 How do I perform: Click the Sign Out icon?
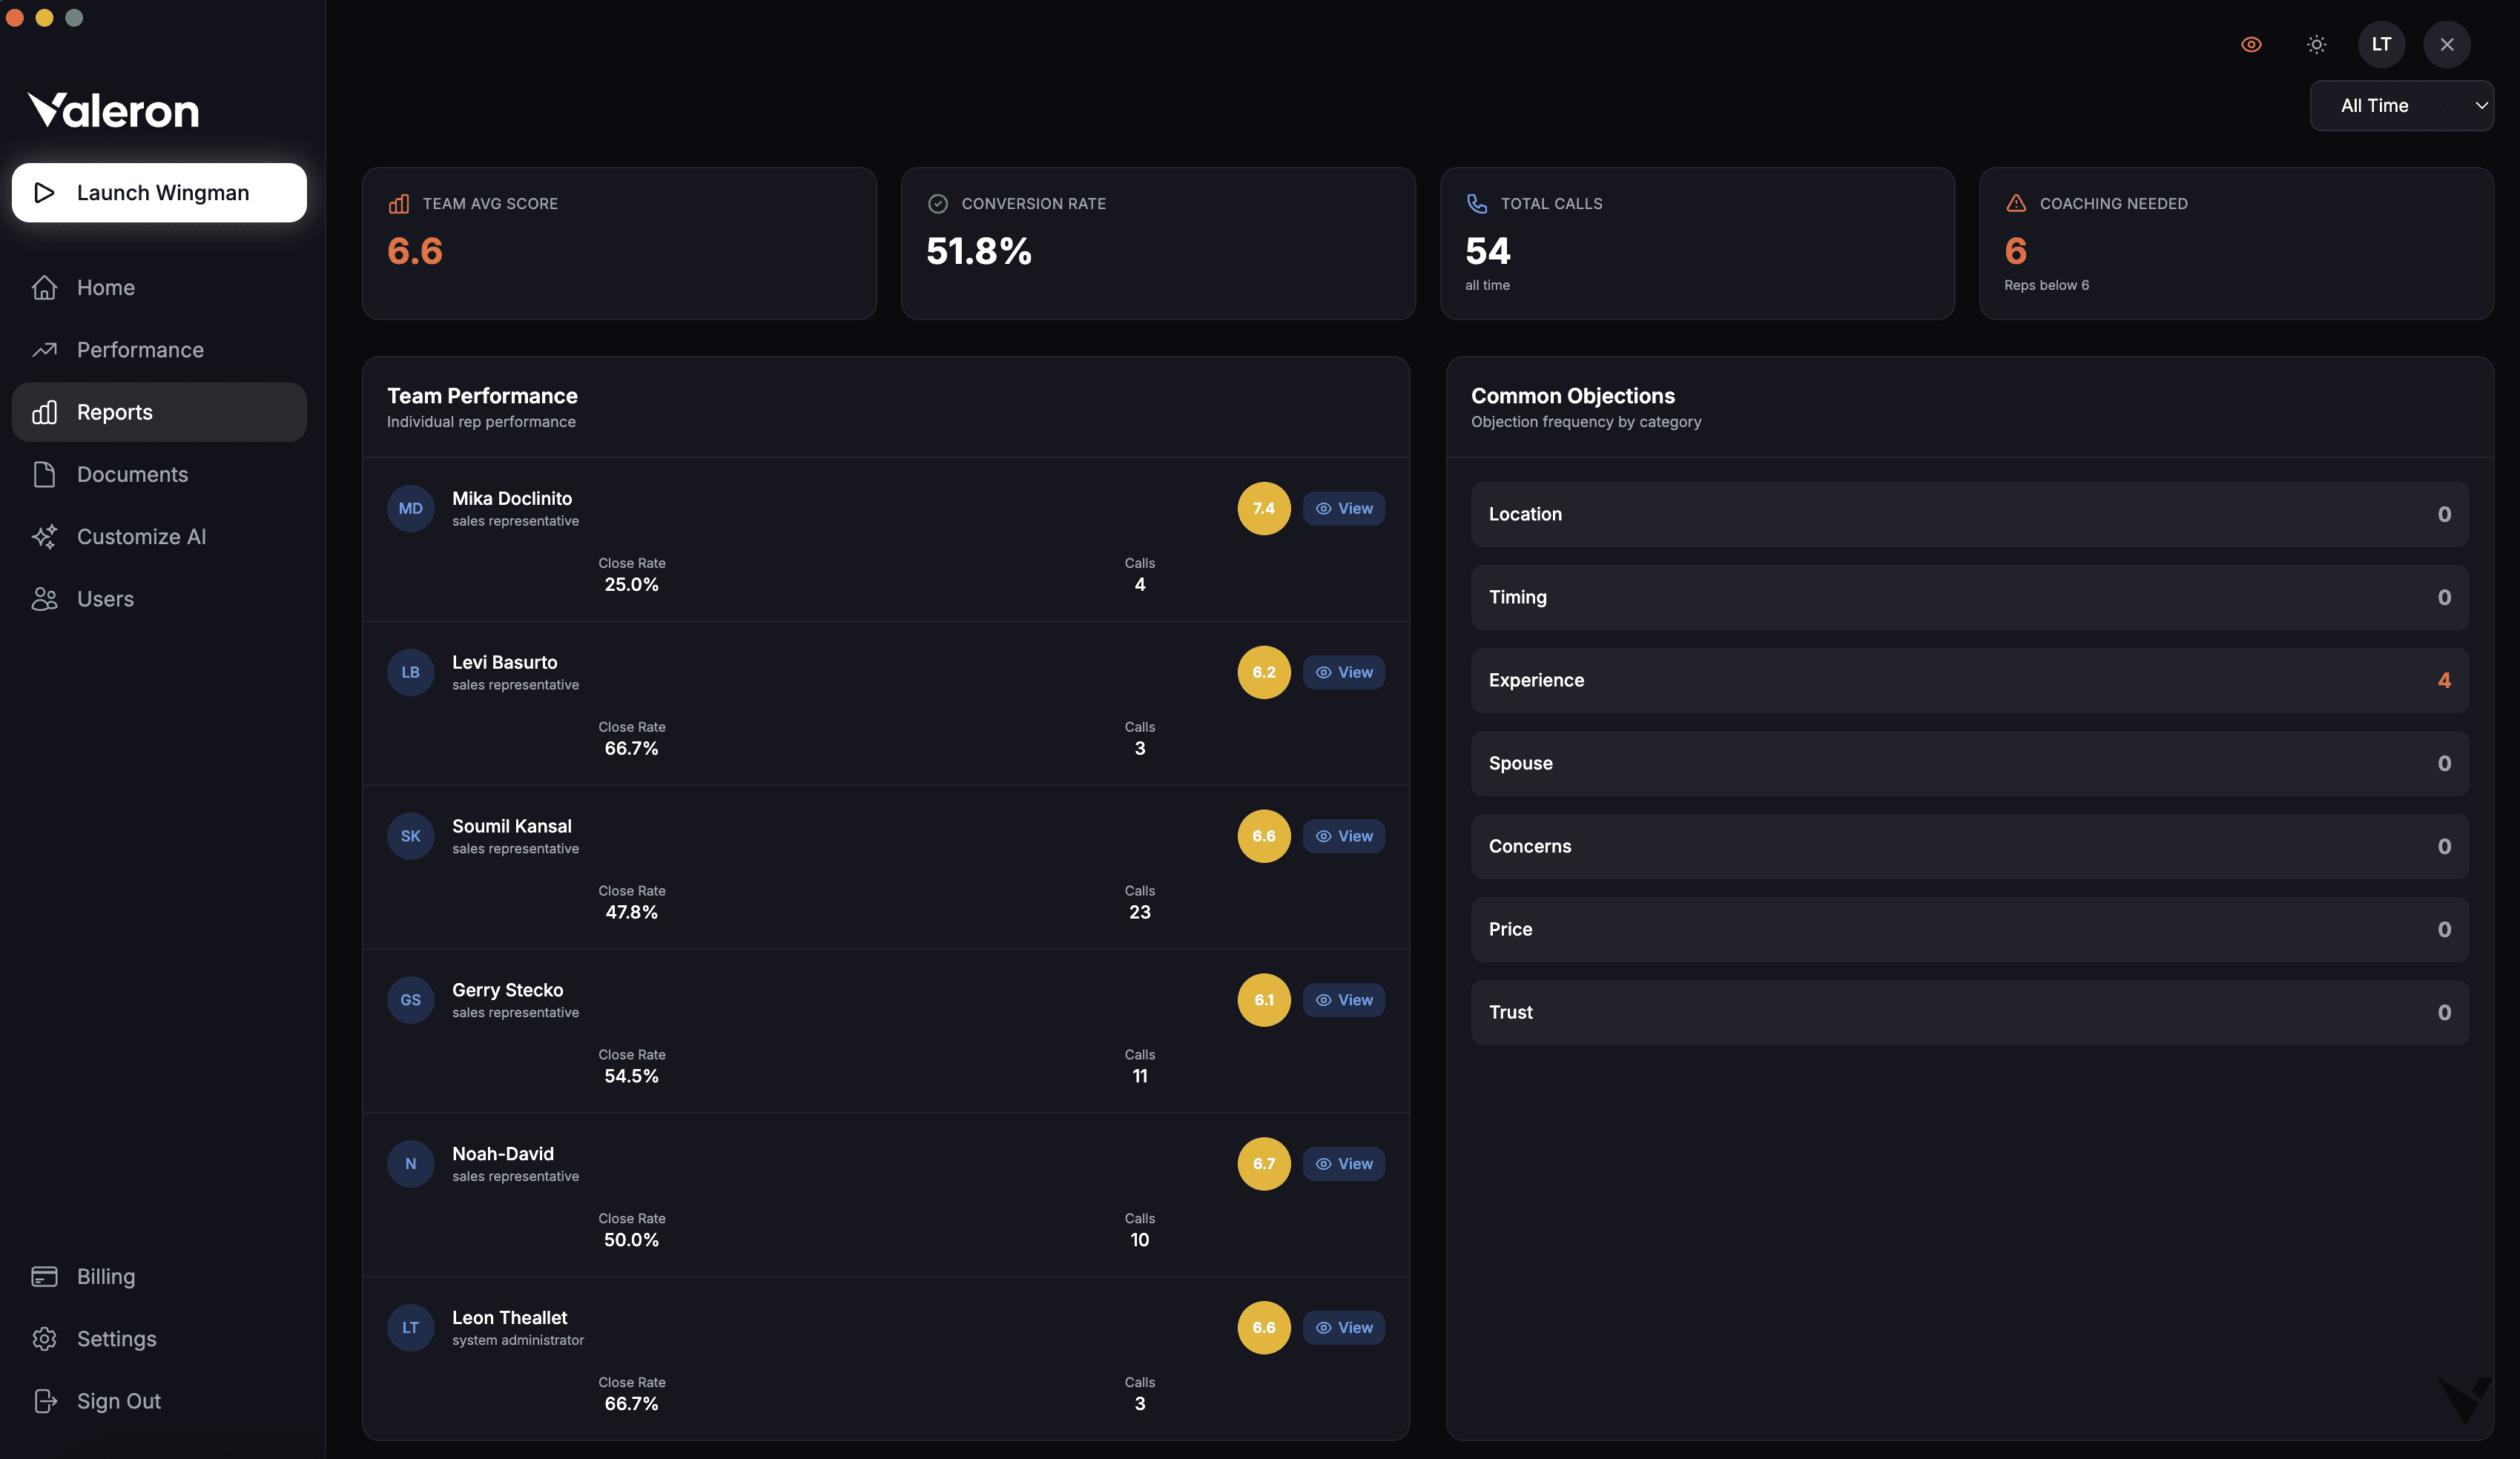(x=44, y=1401)
